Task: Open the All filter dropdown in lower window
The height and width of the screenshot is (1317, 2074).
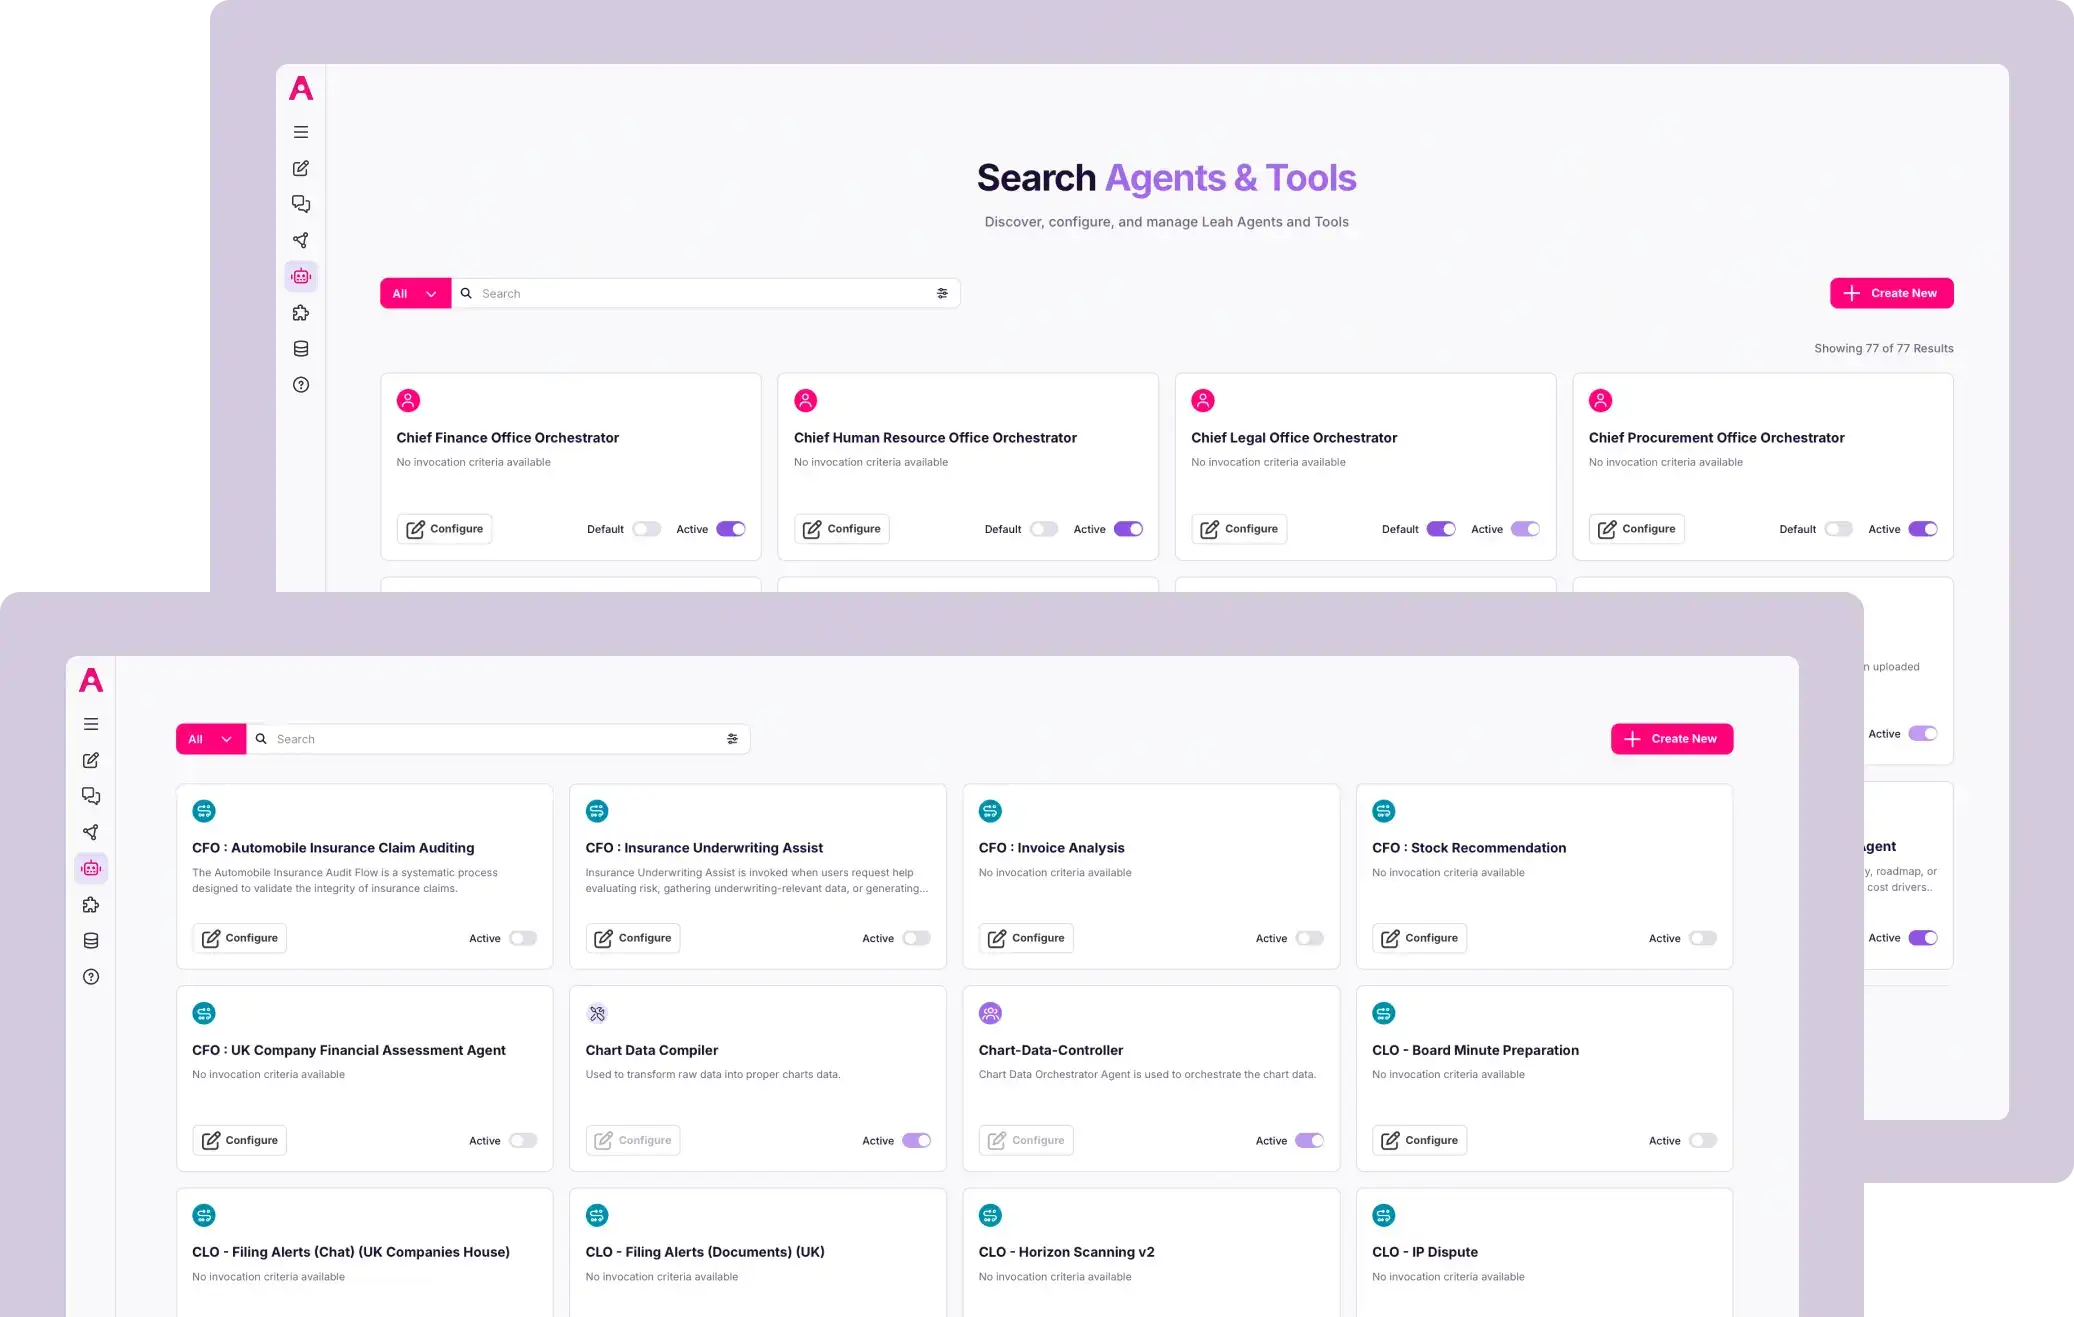Action: [x=210, y=739]
